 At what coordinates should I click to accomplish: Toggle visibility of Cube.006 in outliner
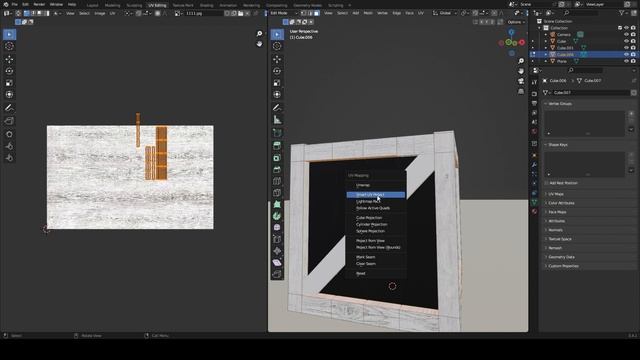[x=627, y=54]
